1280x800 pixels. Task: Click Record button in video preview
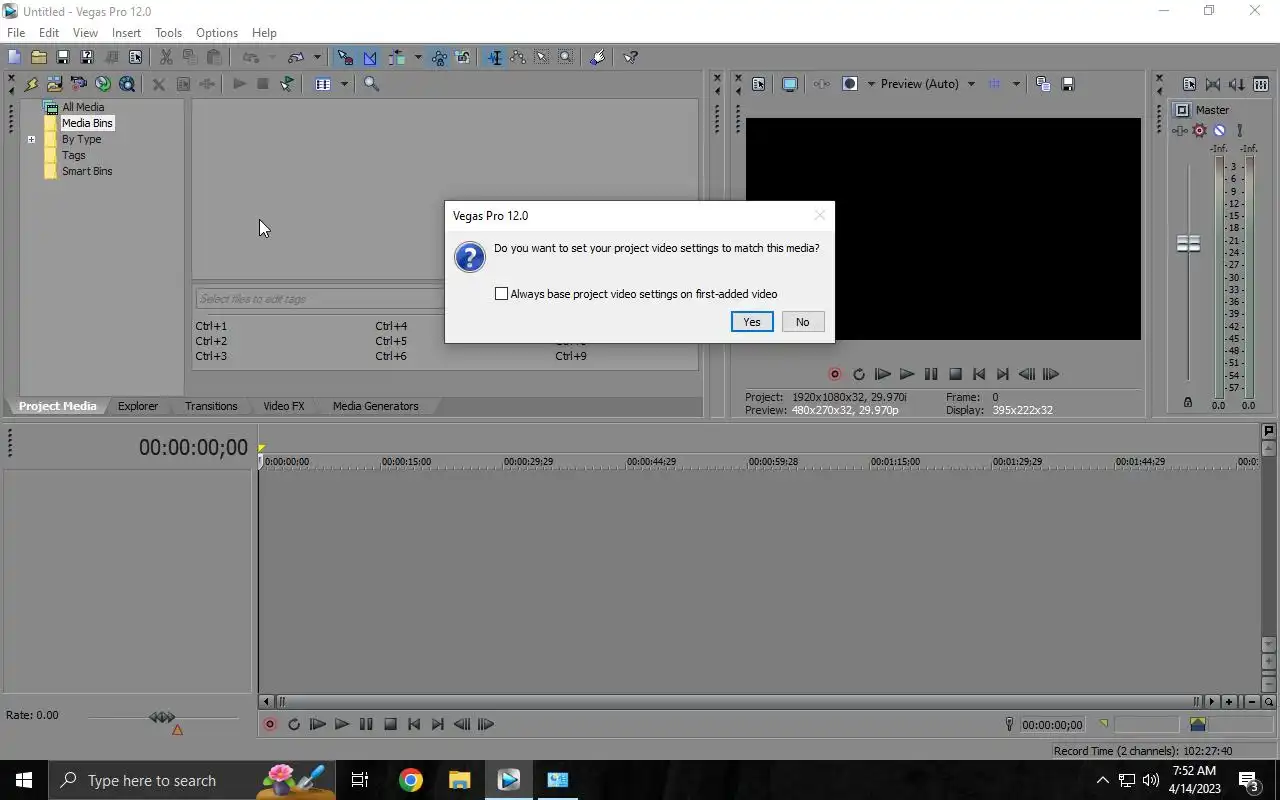(835, 374)
